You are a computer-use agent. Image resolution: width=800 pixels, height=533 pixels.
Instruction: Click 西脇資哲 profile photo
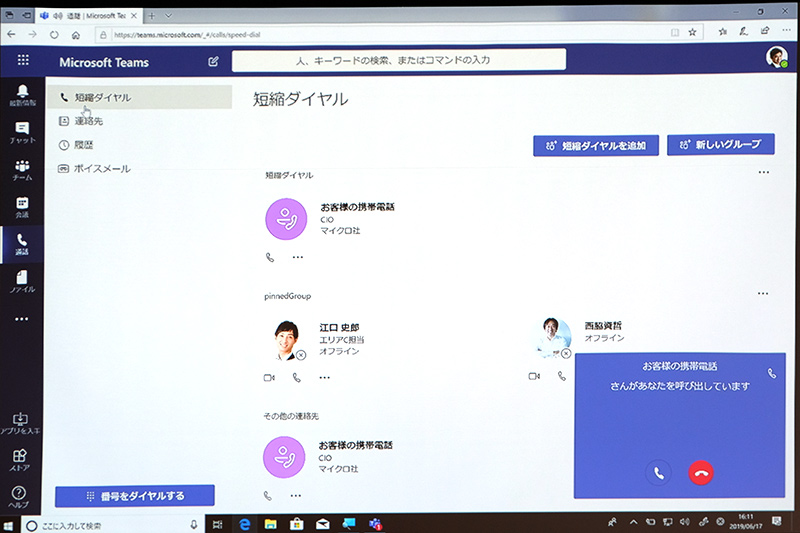pos(551,337)
